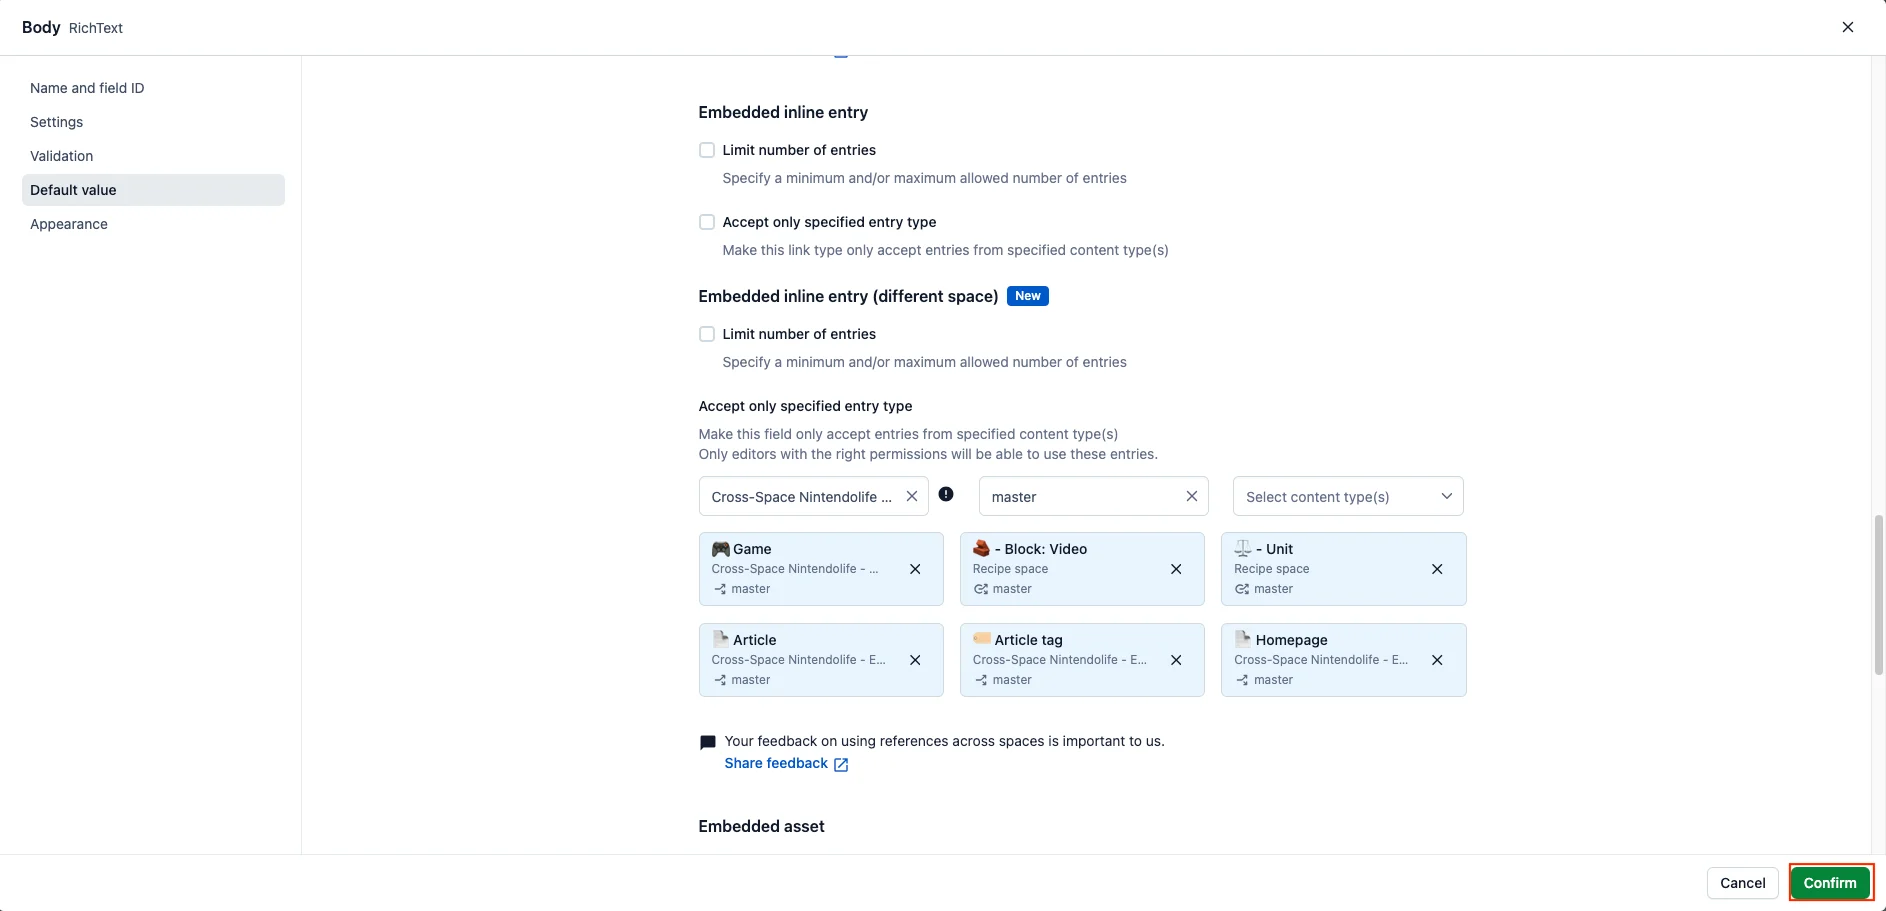Check Accept only specified entry type
Viewport: 1886px width, 911px height.
point(707,222)
